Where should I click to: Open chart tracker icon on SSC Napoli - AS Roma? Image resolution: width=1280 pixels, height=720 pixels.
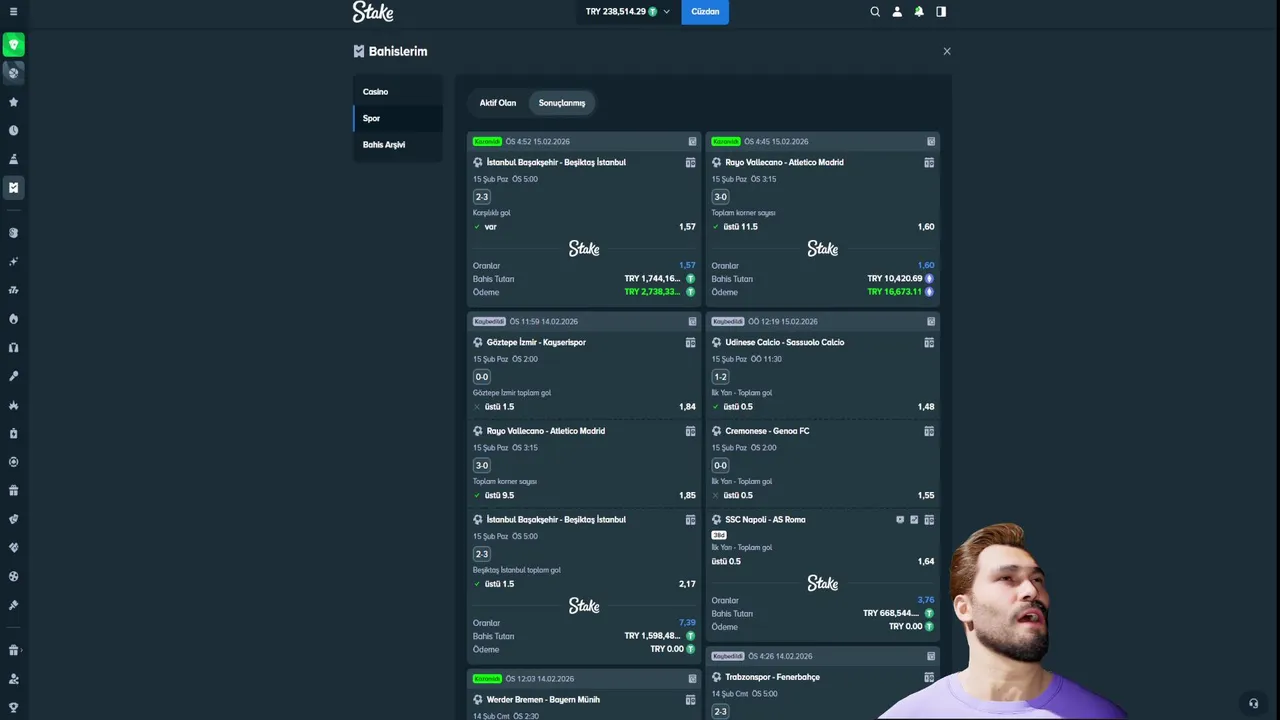914,520
